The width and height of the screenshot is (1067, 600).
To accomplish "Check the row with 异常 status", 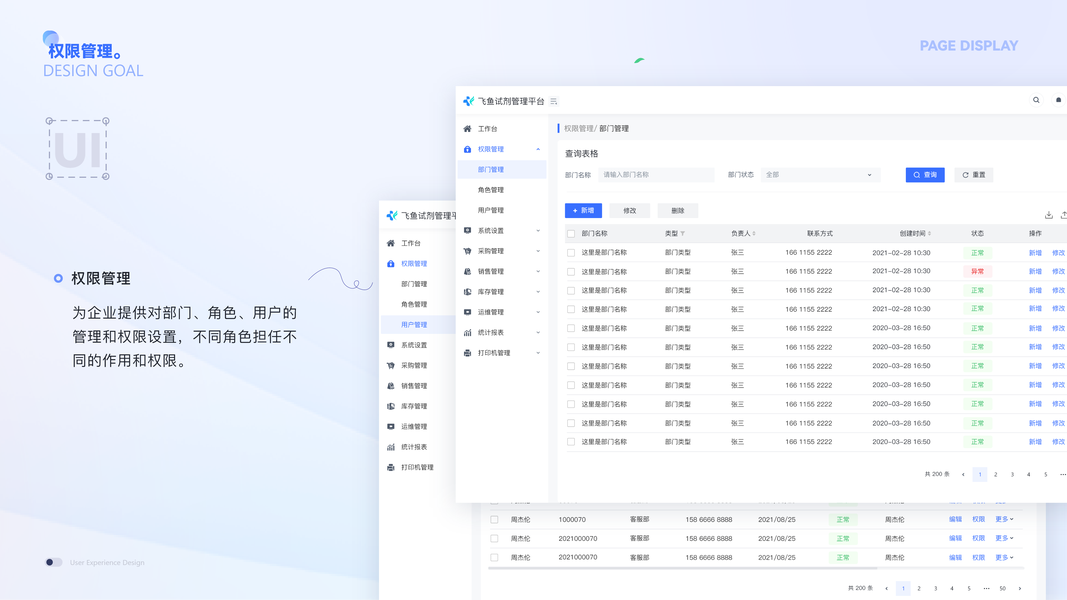I will click(x=571, y=271).
